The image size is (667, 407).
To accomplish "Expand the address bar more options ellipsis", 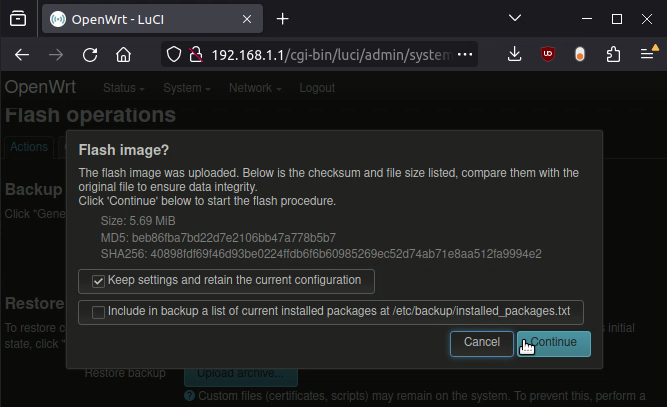I will point(465,54).
